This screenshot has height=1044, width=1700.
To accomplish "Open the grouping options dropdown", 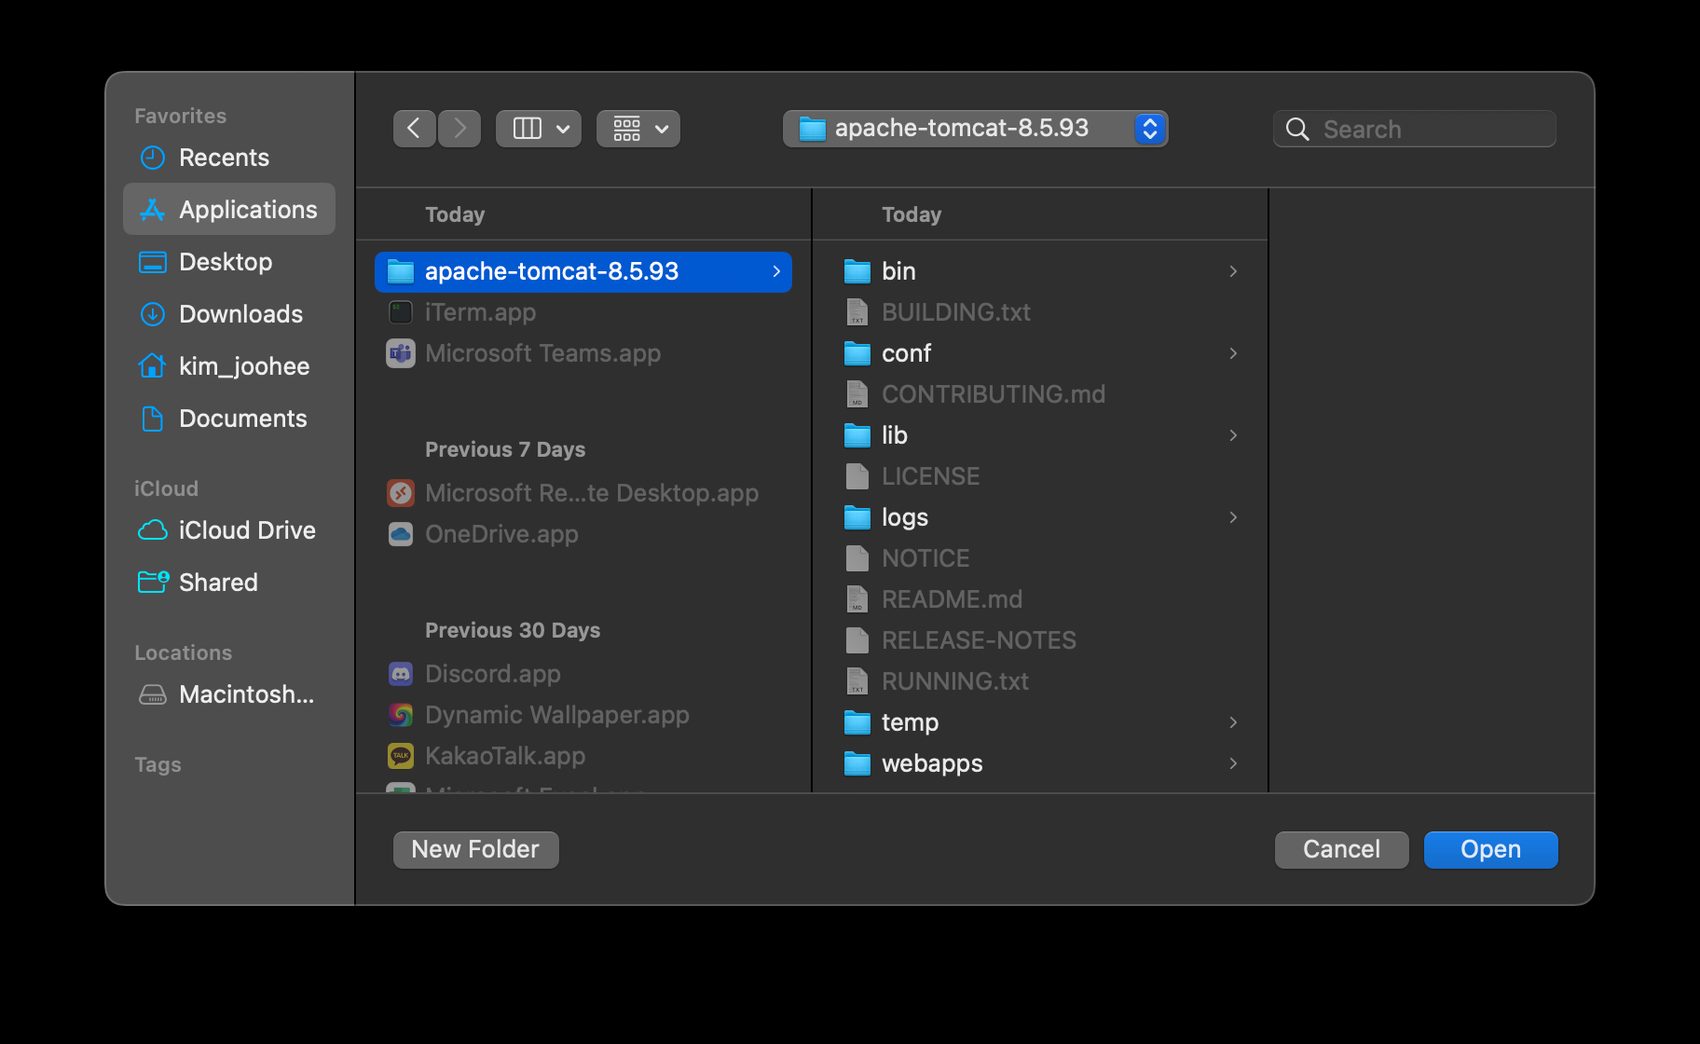I will click(638, 128).
